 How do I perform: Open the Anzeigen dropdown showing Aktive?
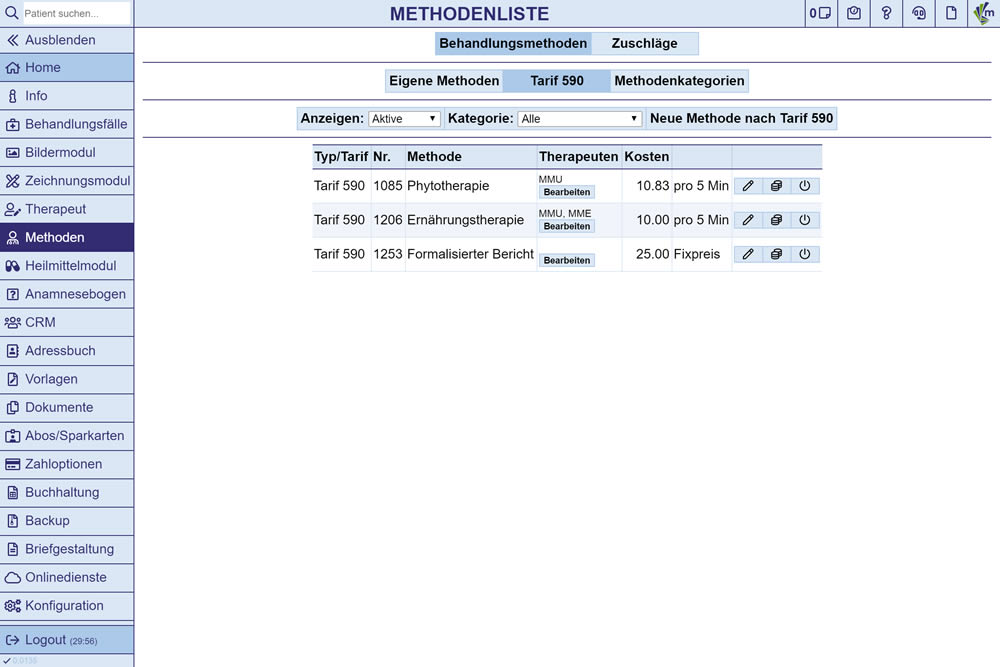click(404, 119)
